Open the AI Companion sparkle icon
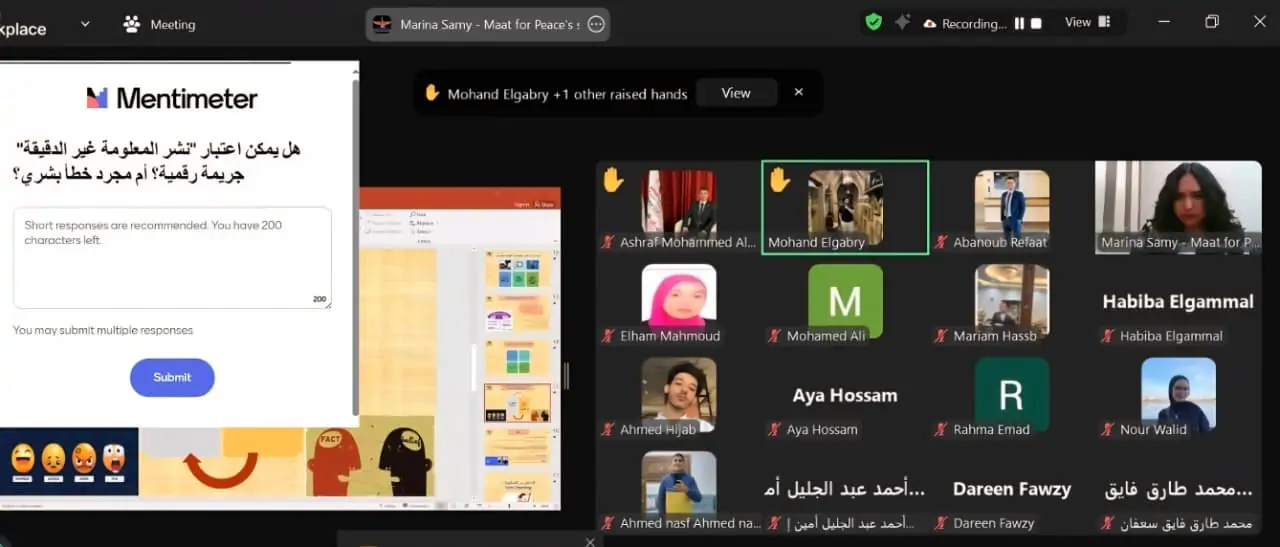Viewport: 1280px width, 547px height. [903, 22]
